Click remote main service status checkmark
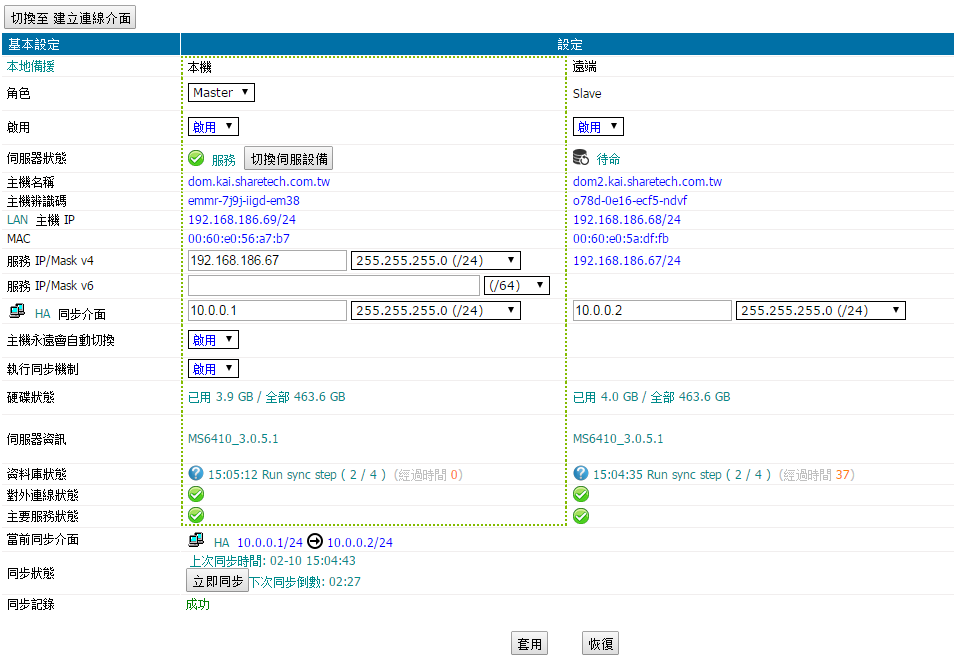 [x=581, y=516]
